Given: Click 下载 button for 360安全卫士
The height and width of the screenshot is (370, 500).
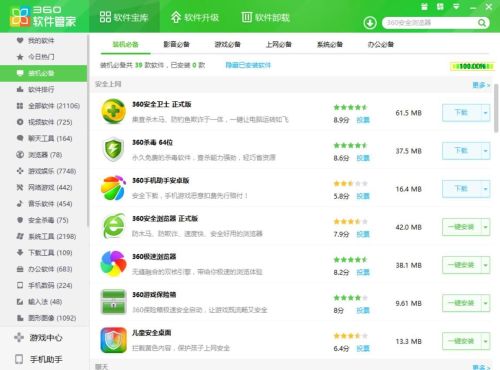Looking at the screenshot, I should click(x=462, y=113).
